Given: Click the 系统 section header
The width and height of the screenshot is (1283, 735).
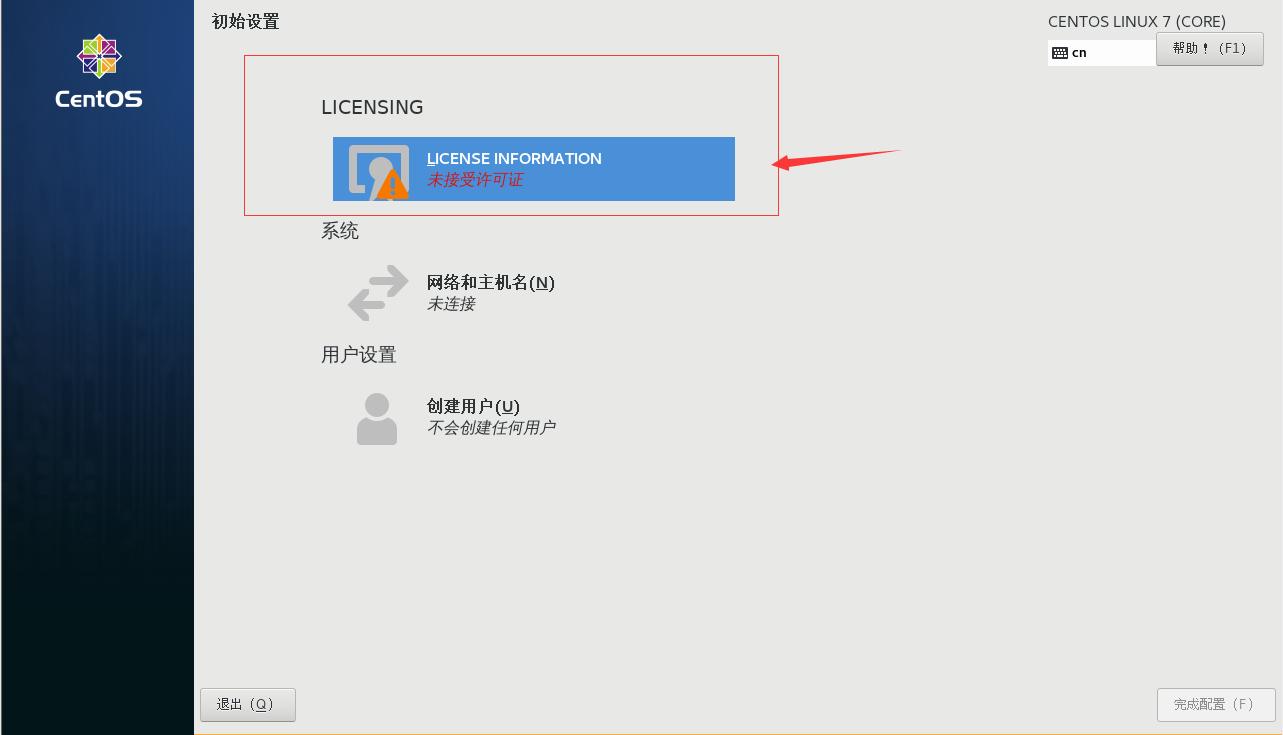Looking at the screenshot, I should (340, 231).
